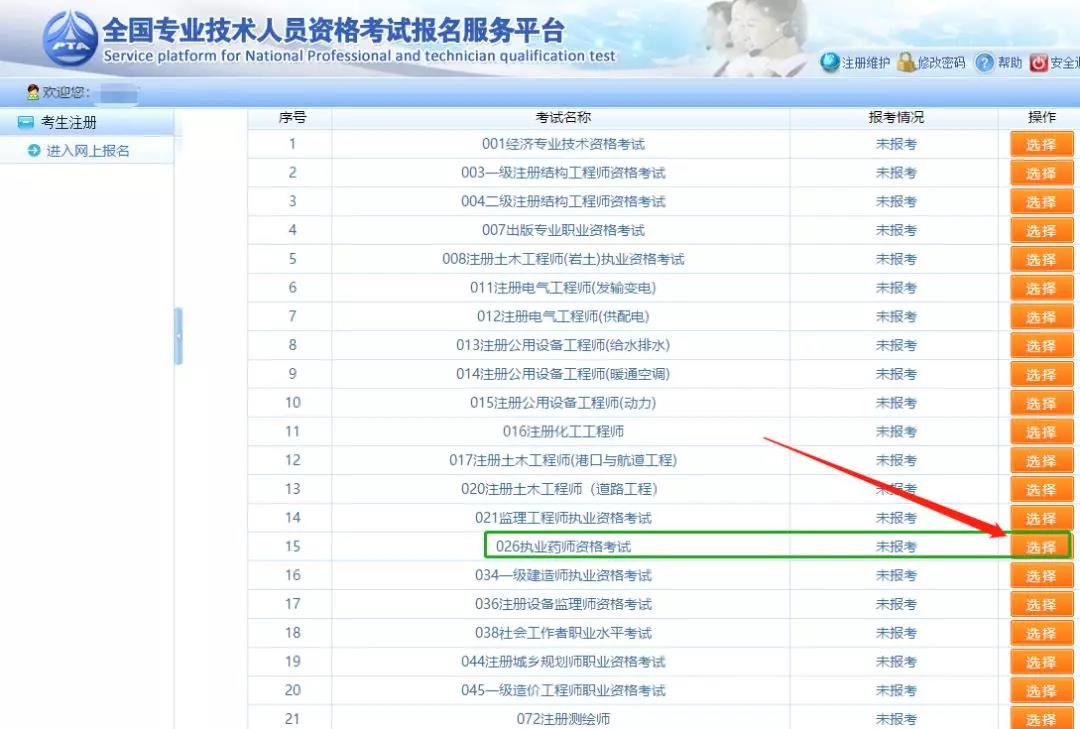Image resolution: width=1080 pixels, height=729 pixels.
Task: Click 选择 for 026执业药师资格考试
Action: click(x=1041, y=547)
